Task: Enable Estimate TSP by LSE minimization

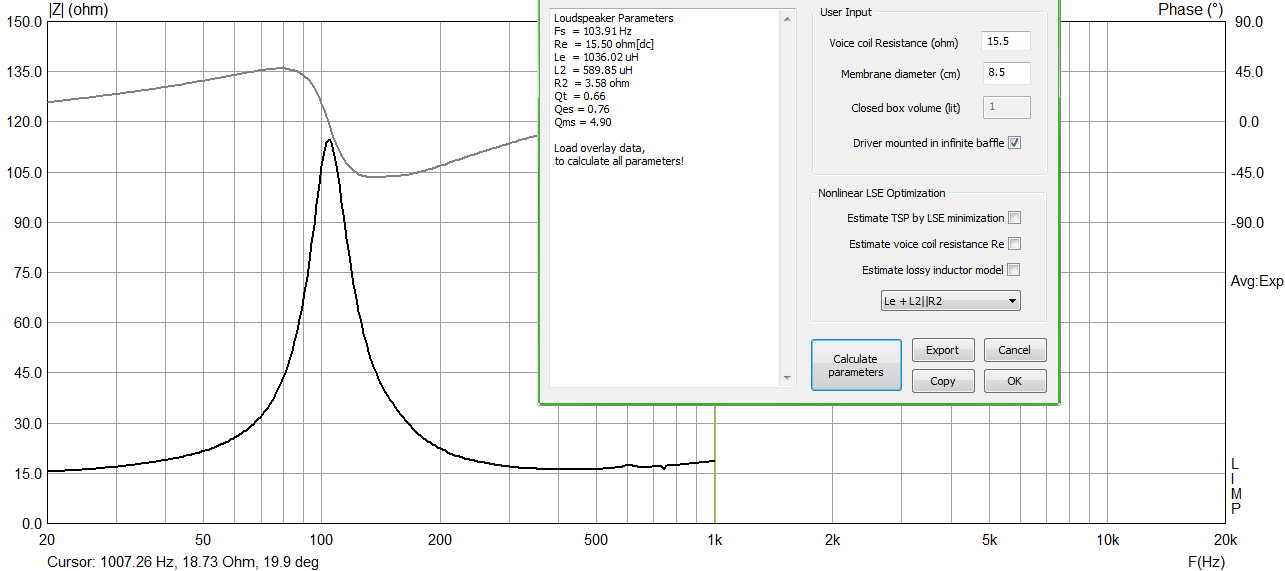Action: pos(1014,218)
